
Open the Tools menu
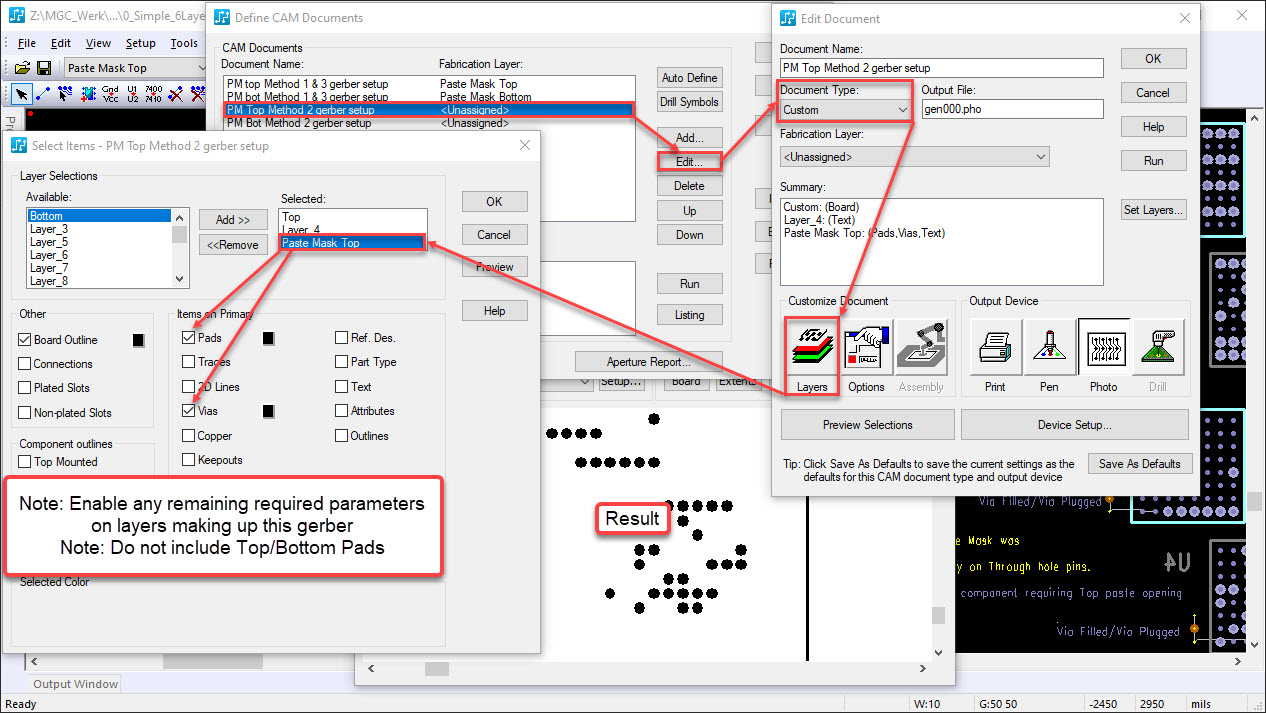click(x=184, y=43)
